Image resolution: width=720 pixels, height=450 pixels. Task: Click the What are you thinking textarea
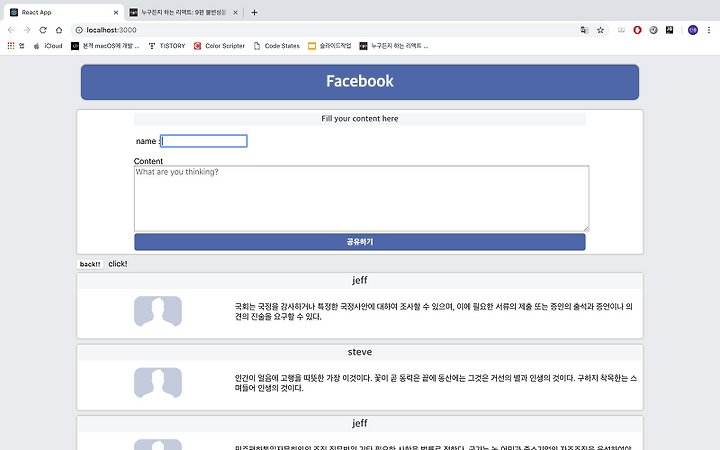point(361,198)
